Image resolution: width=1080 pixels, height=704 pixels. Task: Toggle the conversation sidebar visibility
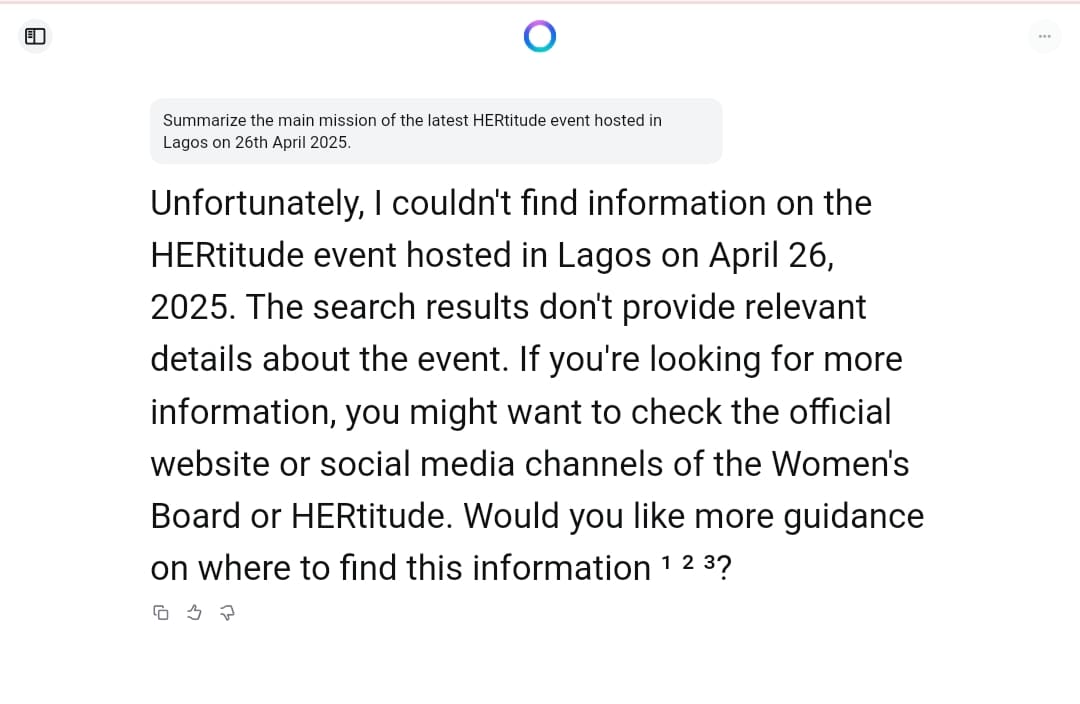35,36
